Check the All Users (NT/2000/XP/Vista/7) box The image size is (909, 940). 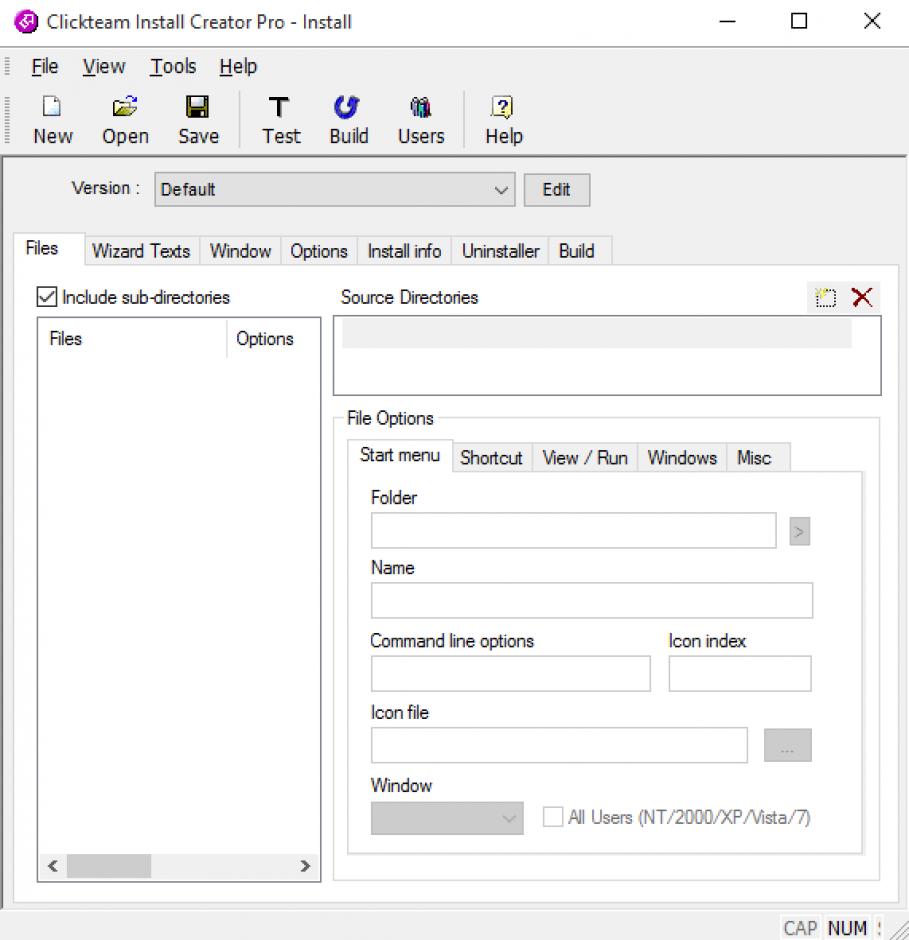pos(552,817)
